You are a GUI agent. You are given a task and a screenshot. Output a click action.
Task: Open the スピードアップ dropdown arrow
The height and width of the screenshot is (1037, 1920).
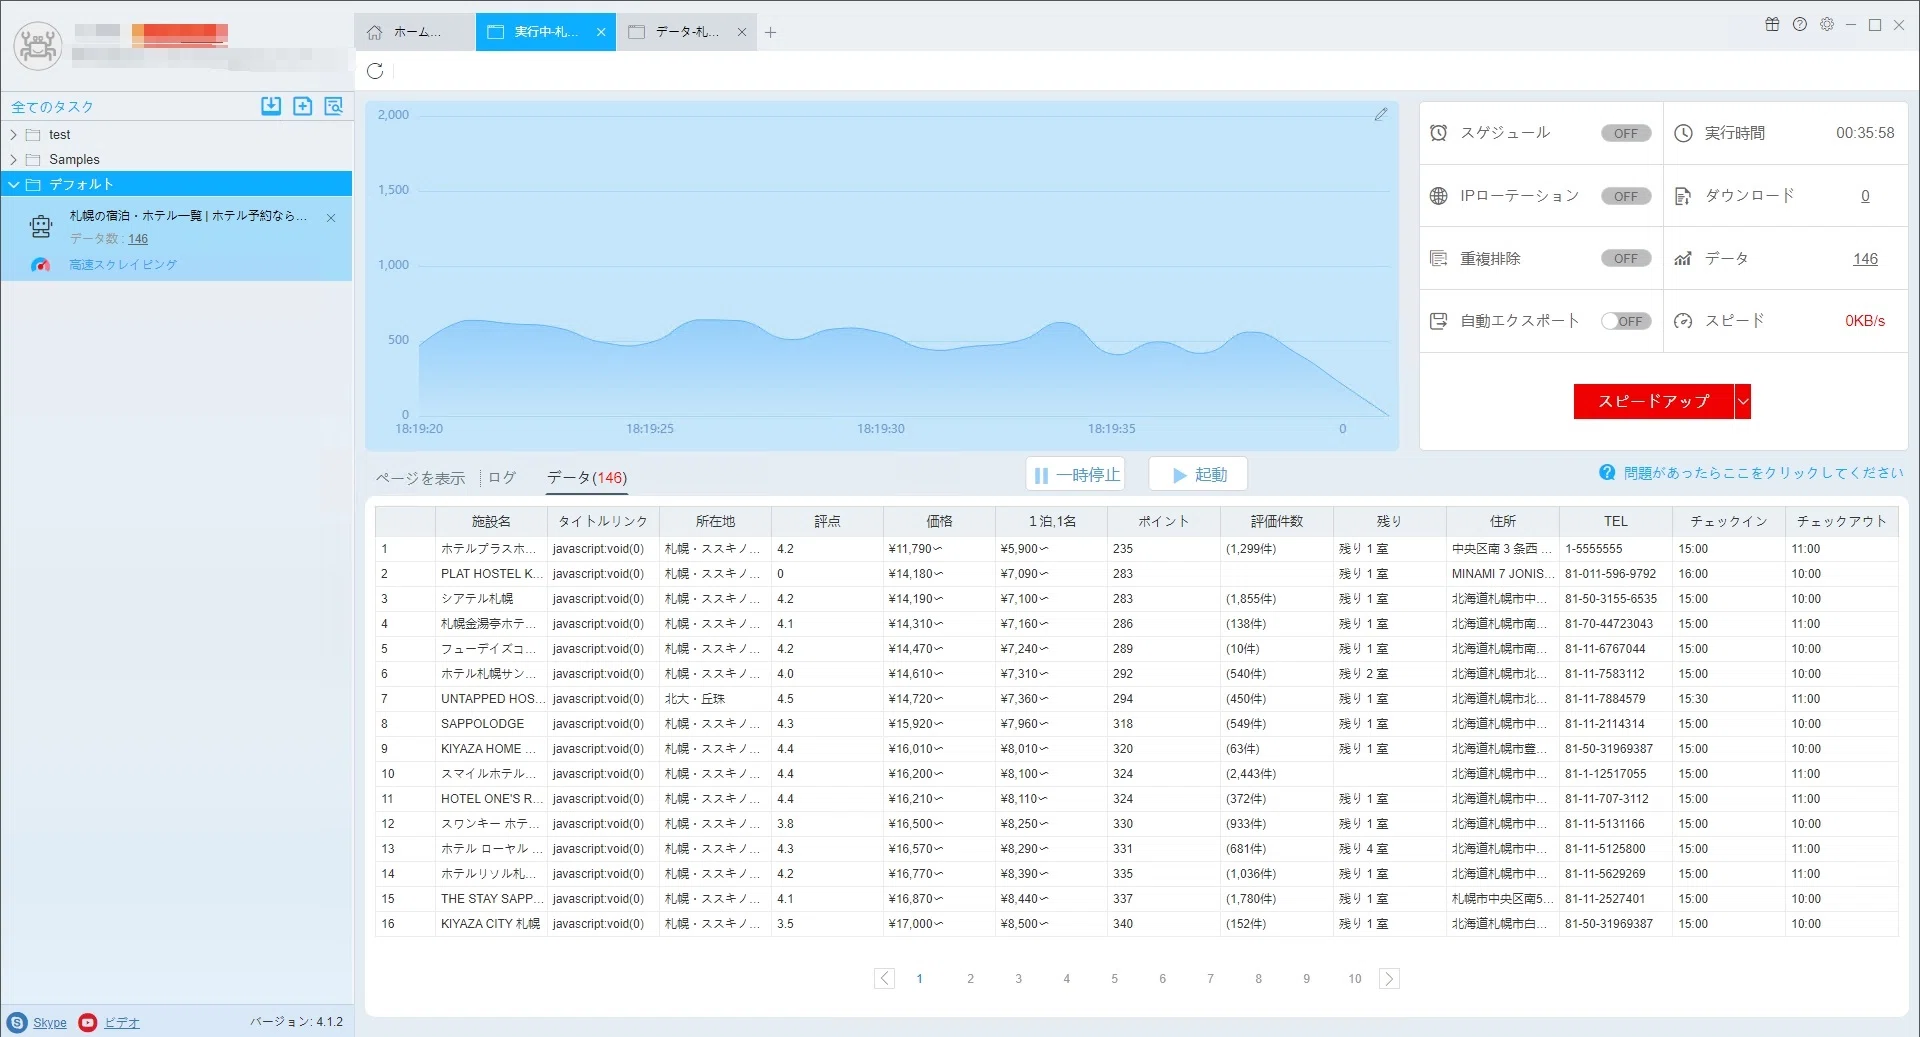(x=1743, y=401)
